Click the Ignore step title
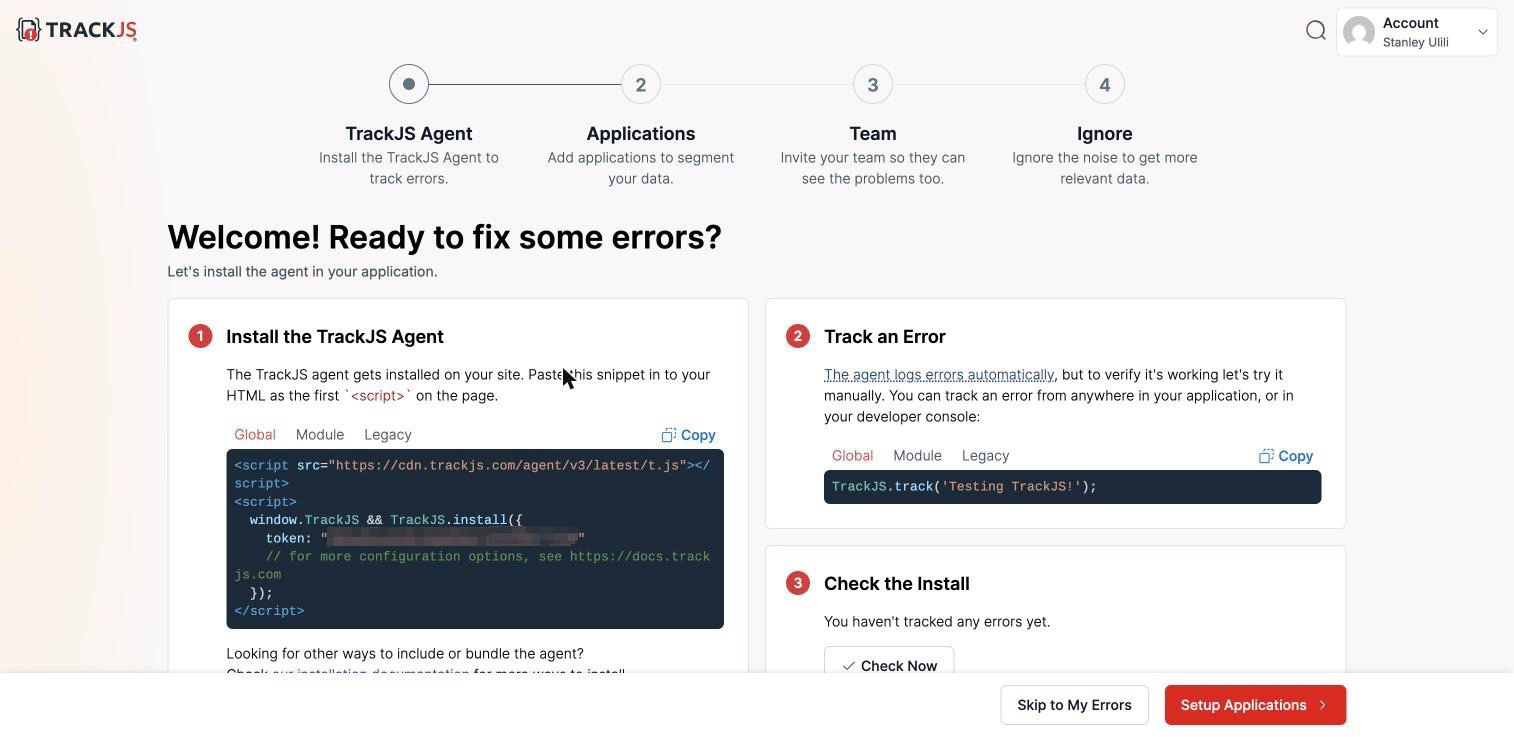Viewport: 1514px width, 737px height. [1105, 134]
